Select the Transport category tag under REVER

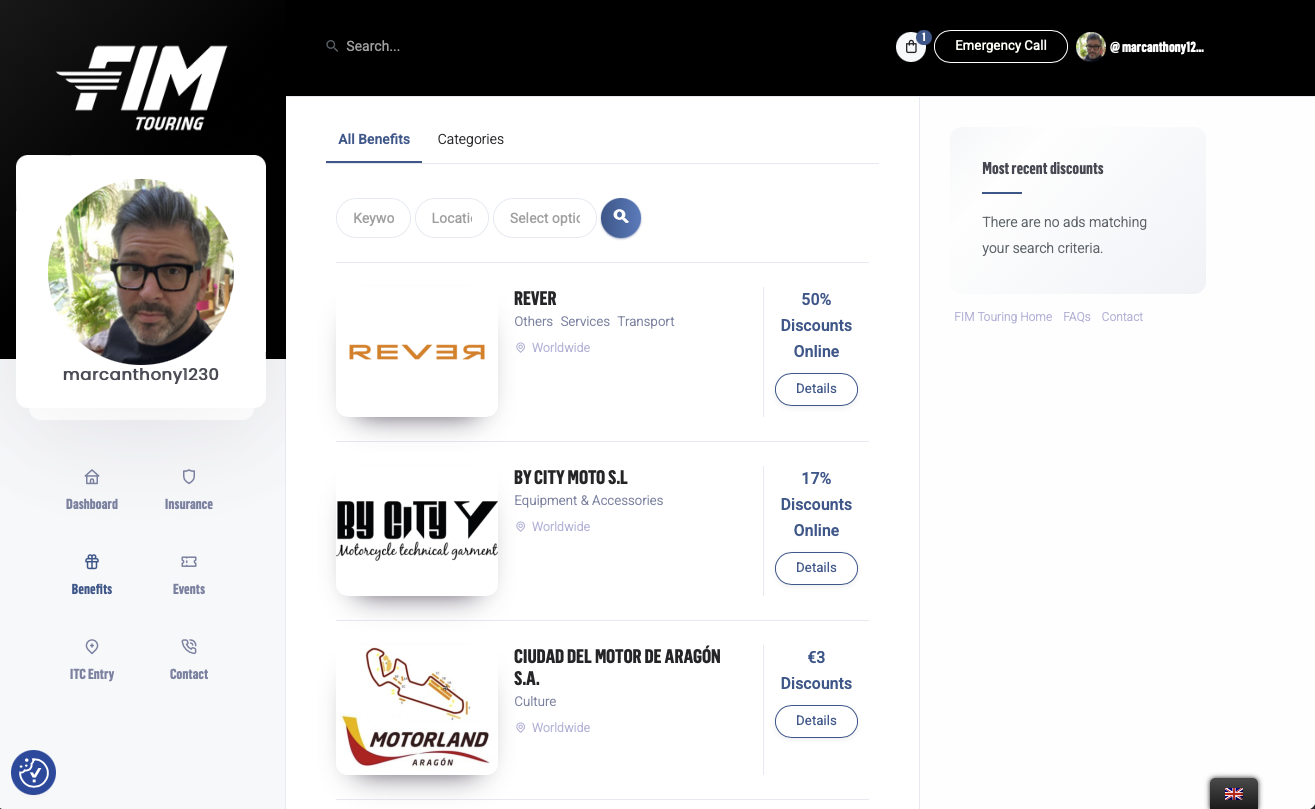(x=646, y=322)
